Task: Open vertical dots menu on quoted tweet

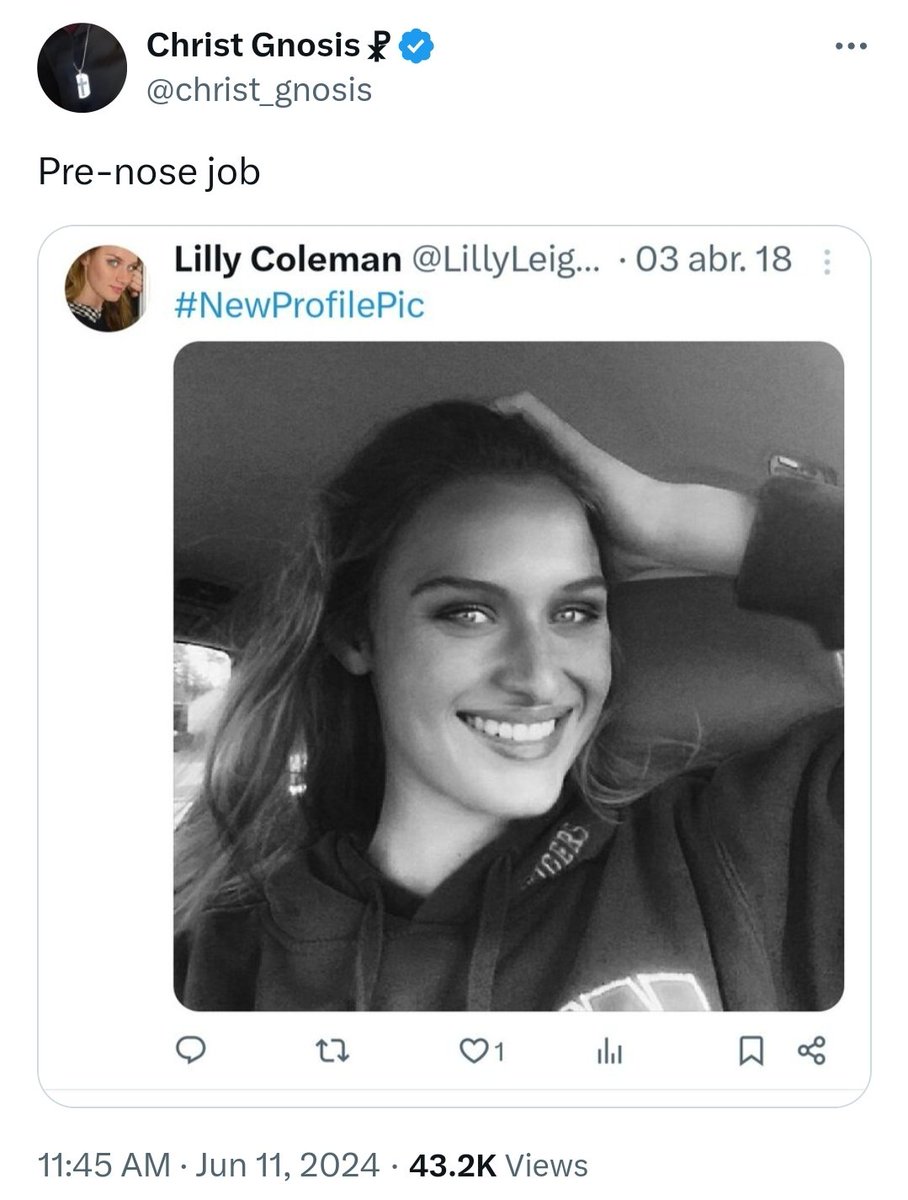Action: point(826,263)
